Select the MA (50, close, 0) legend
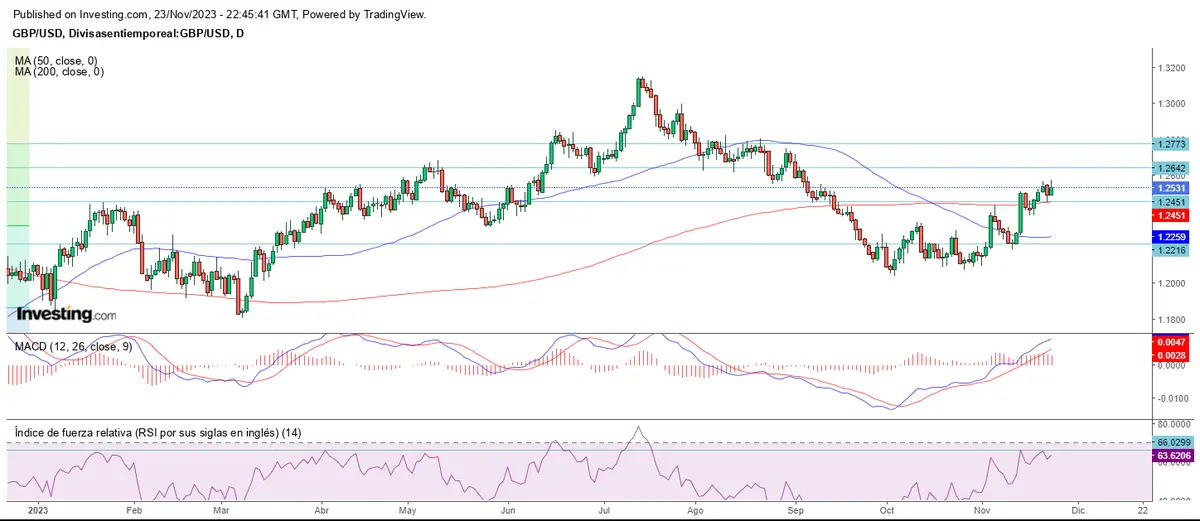The height and width of the screenshot is (521, 1200). [x=59, y=61]
